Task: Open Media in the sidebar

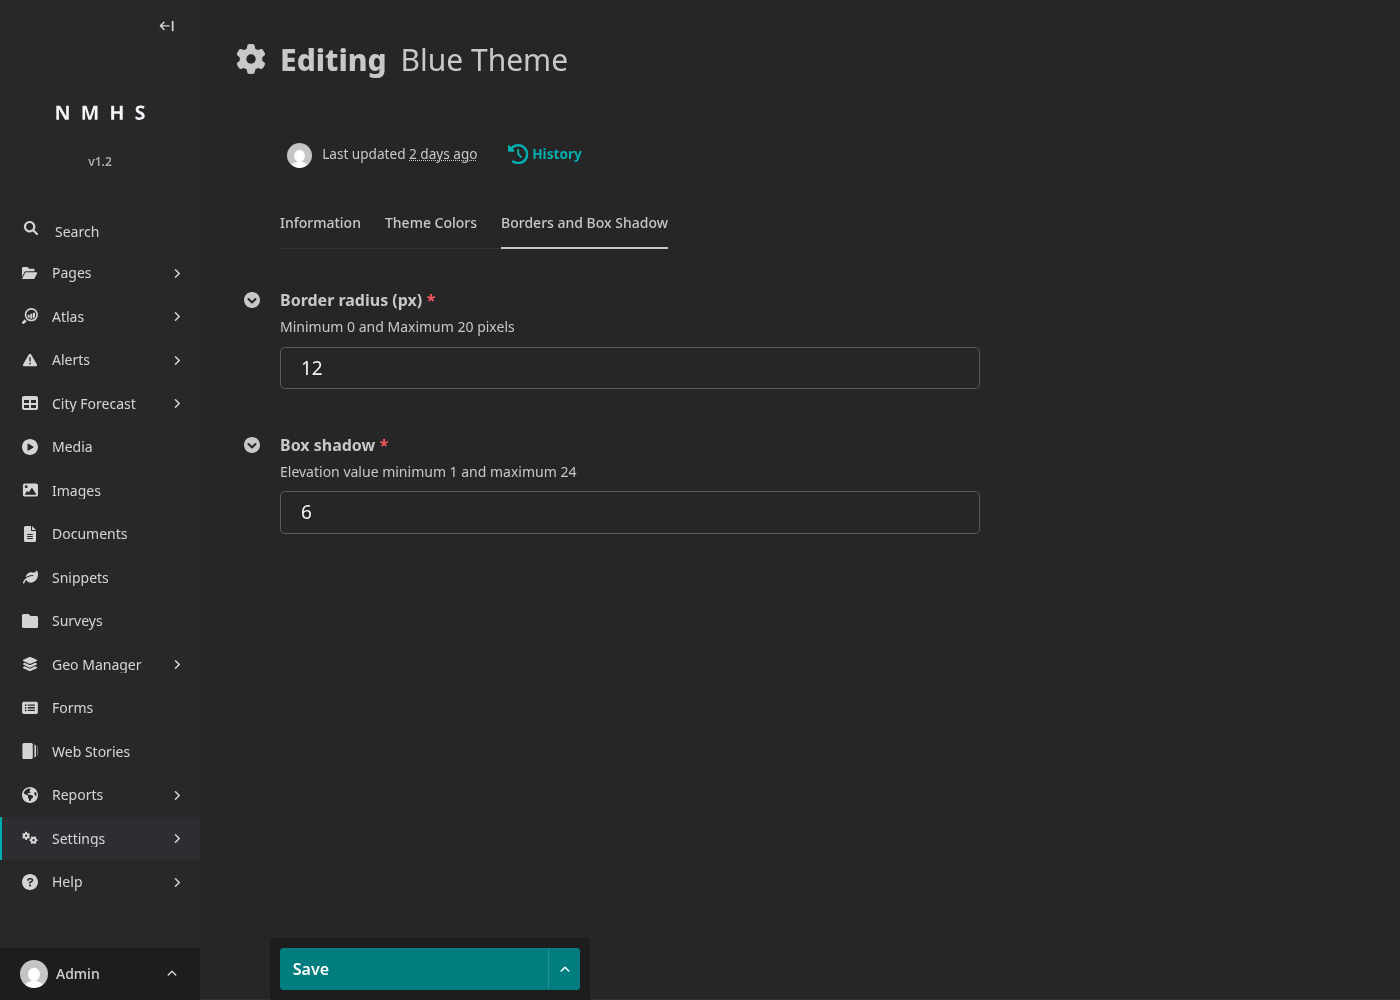Action: click(100, 447)
